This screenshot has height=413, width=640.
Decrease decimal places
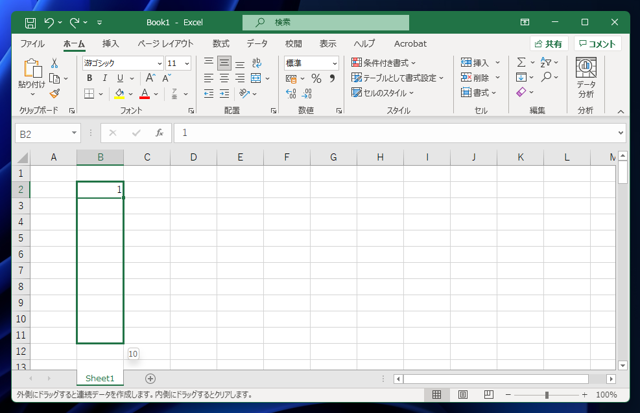pos(307,93)
